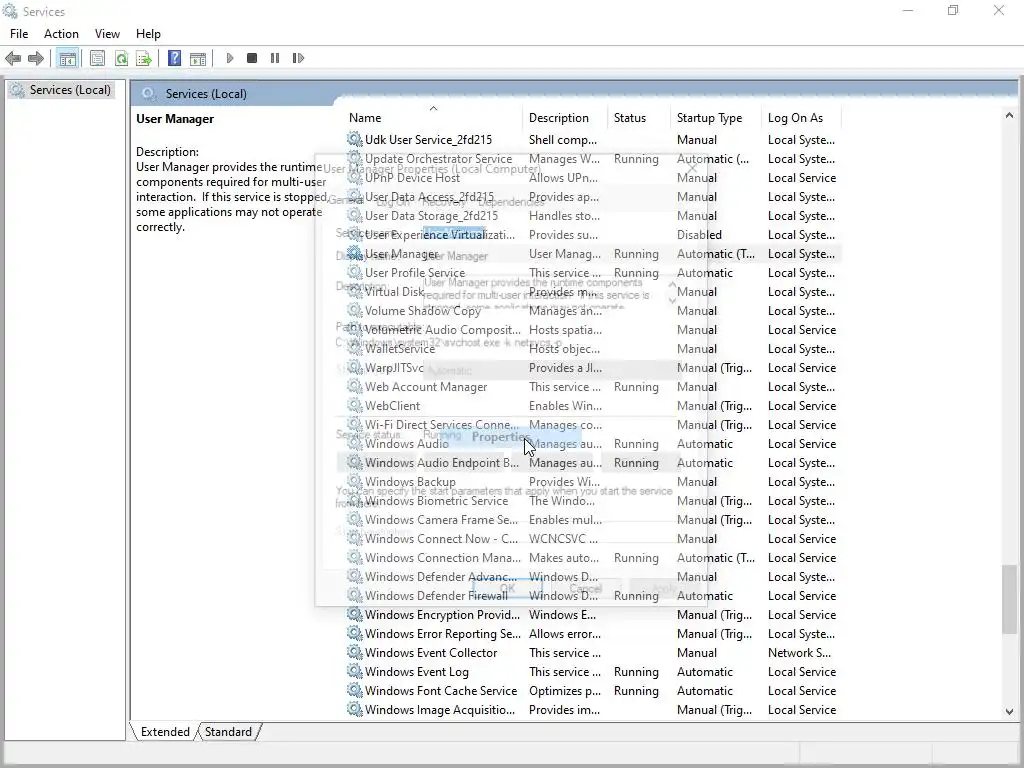The width and height of the screenshot is (1024, 768).
Task: Click gear icon beside Windows Error Reporting
Action: pos(355,633)
